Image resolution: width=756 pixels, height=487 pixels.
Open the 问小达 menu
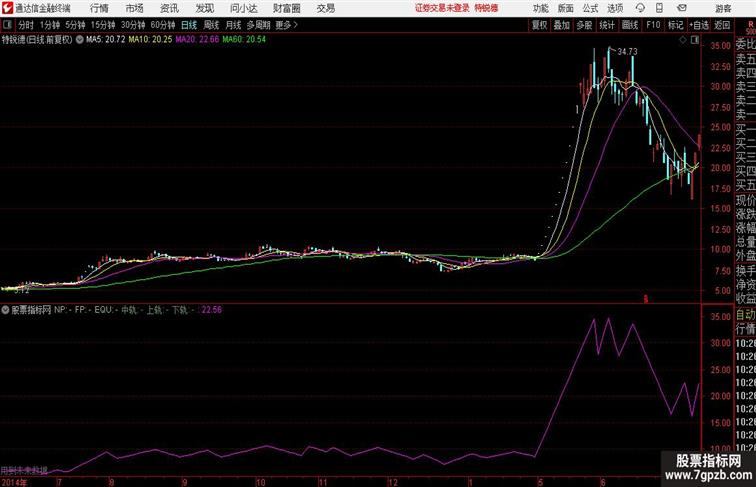tap(243, 8)
